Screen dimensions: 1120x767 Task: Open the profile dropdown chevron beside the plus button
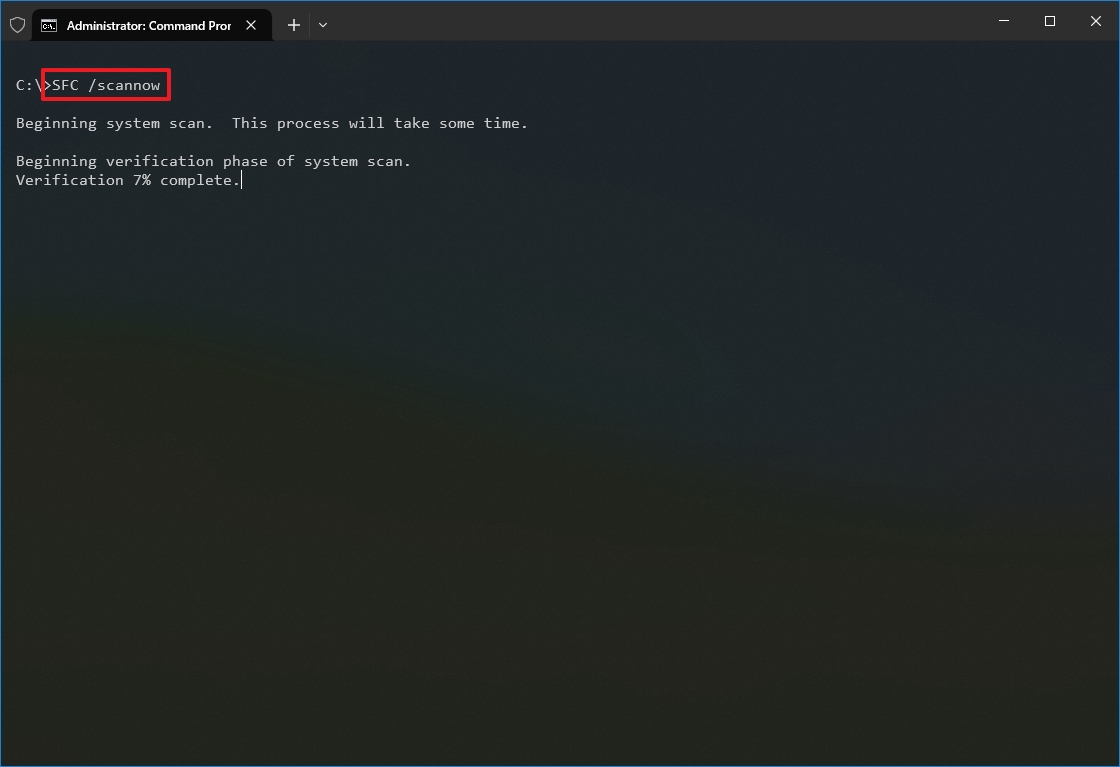322,25
